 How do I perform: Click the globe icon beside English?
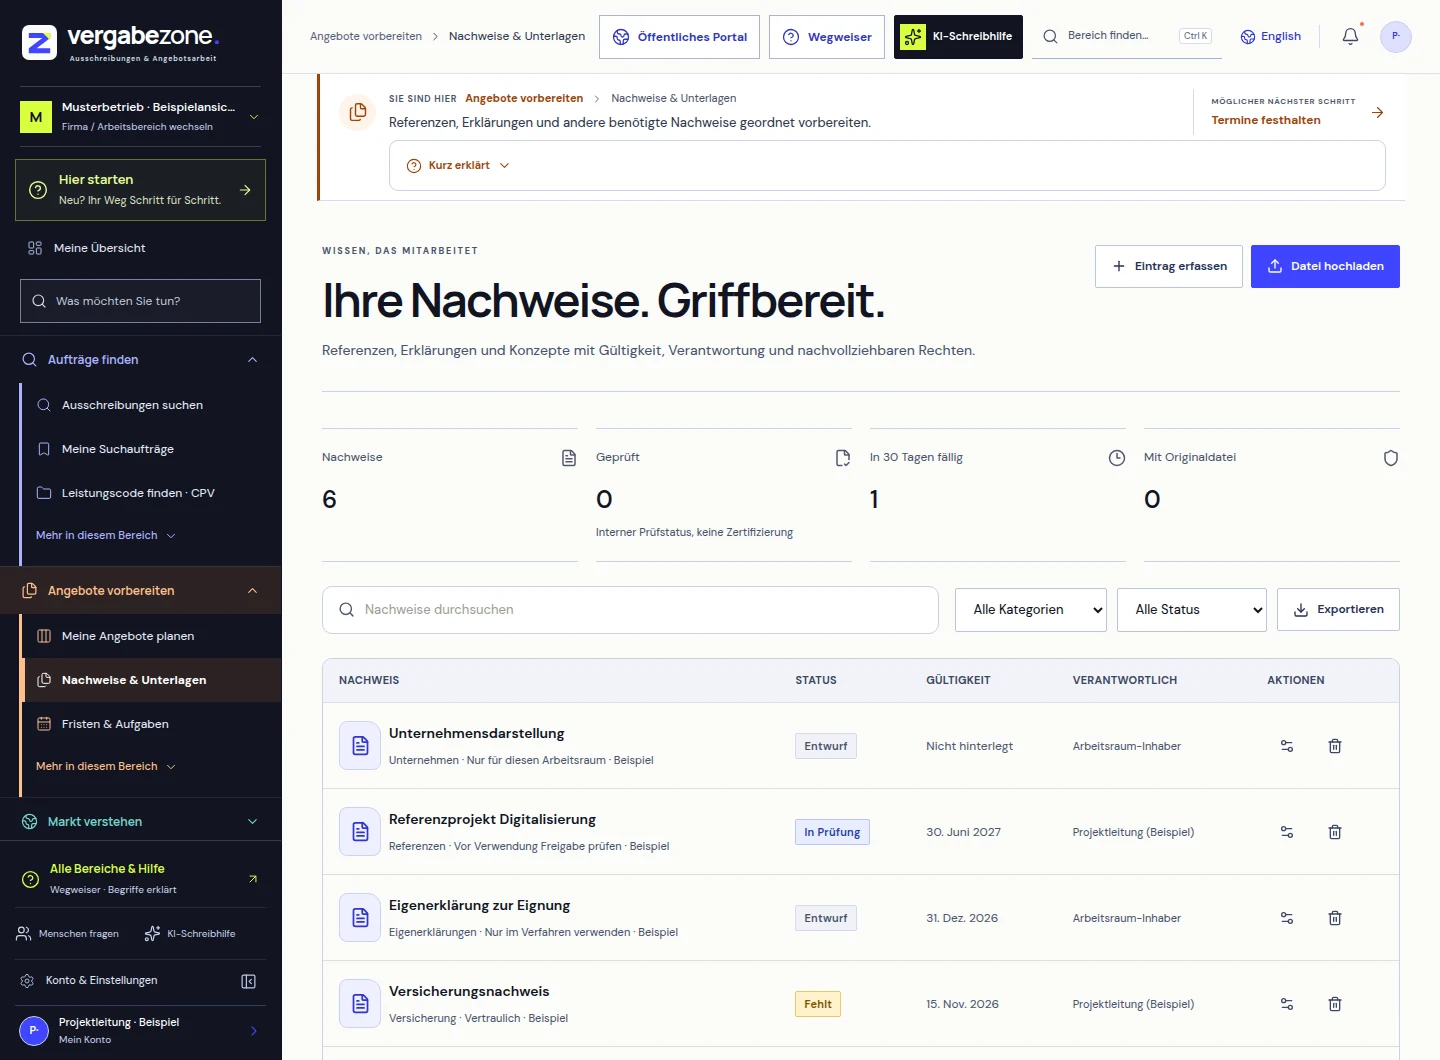pyautogui.click(x=1247, y=37)
